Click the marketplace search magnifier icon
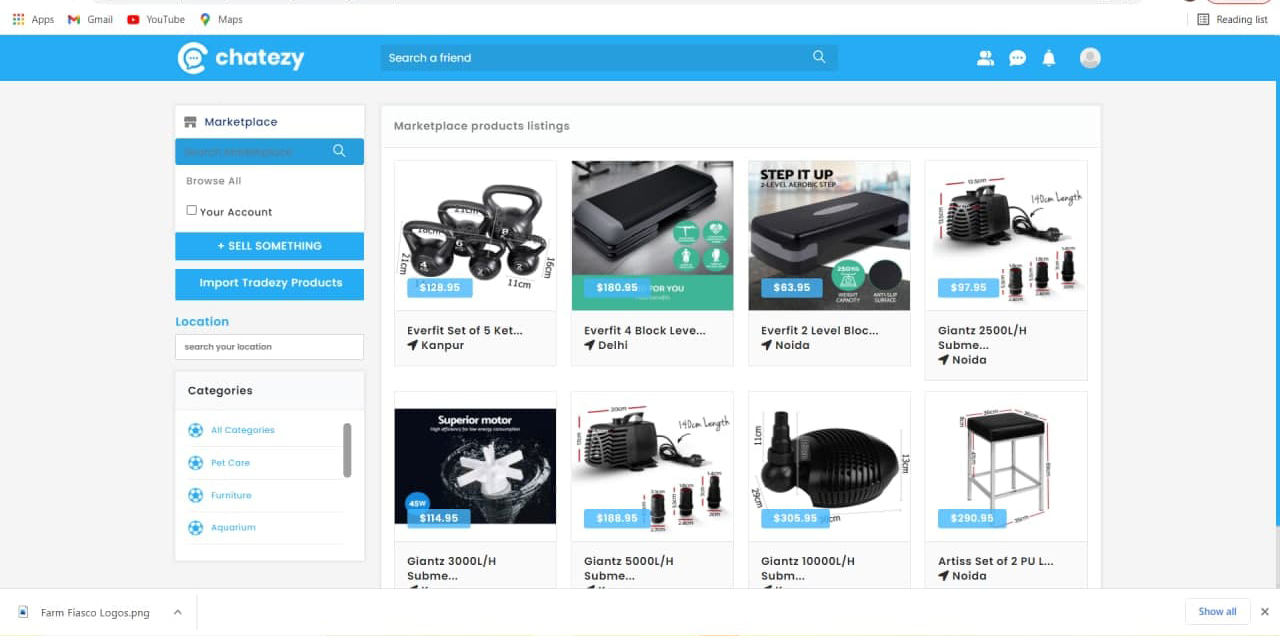The image size is (1280, 636). [339, 151]
